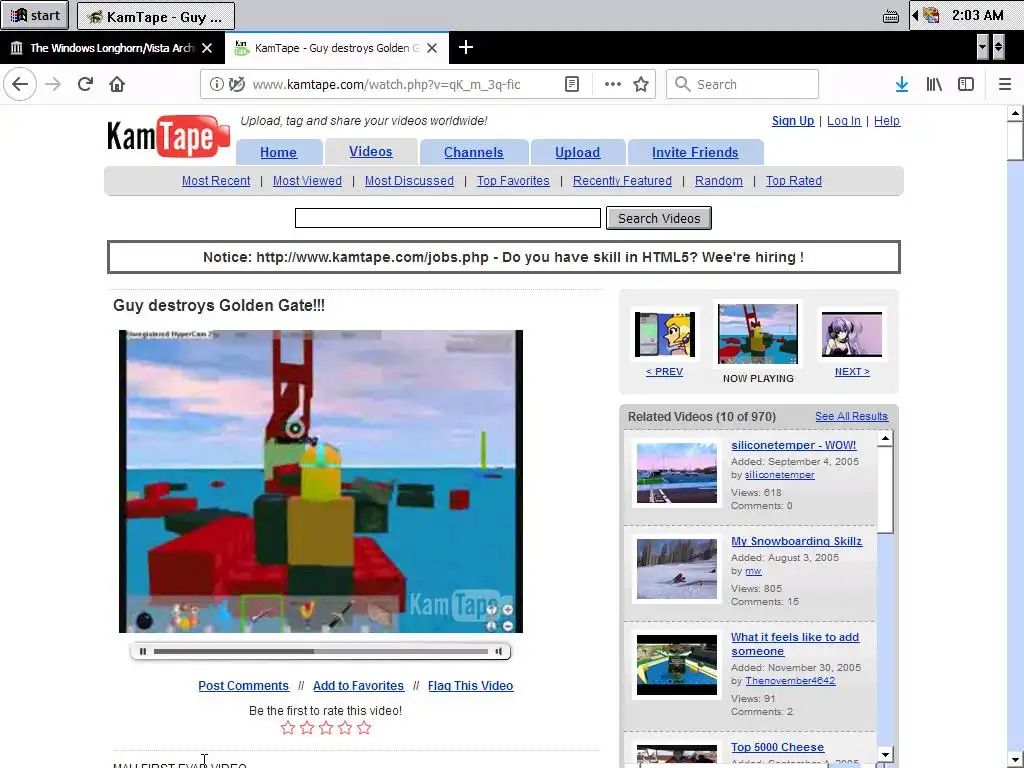Open the Videos navigation tab
This screenshot has width=1024, height=768.
(371, 152)
